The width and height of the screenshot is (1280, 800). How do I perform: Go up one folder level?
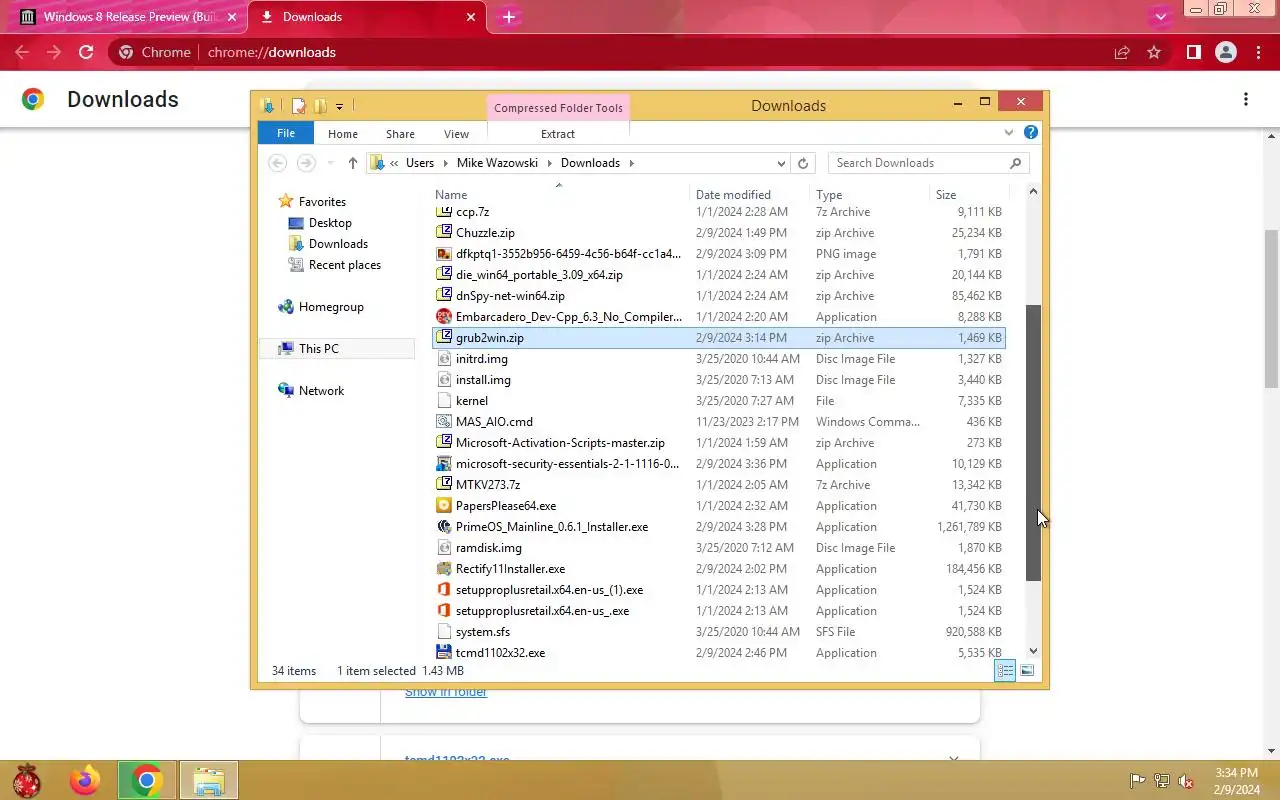click(x=352, y=163)
